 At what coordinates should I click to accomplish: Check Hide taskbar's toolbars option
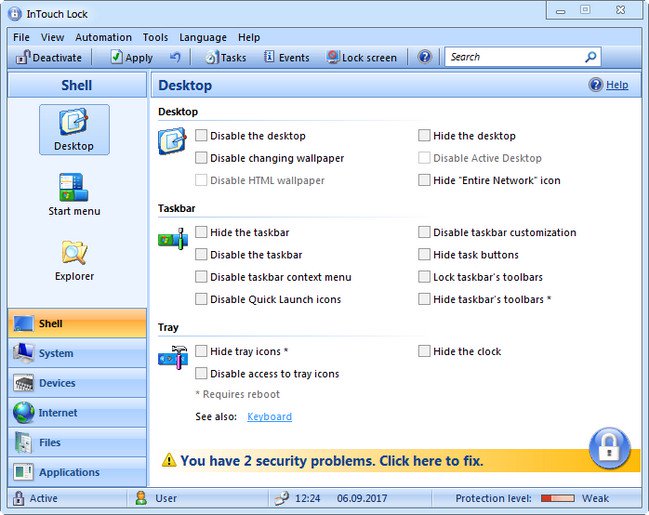pyautogui.click(x=424, y=299)
